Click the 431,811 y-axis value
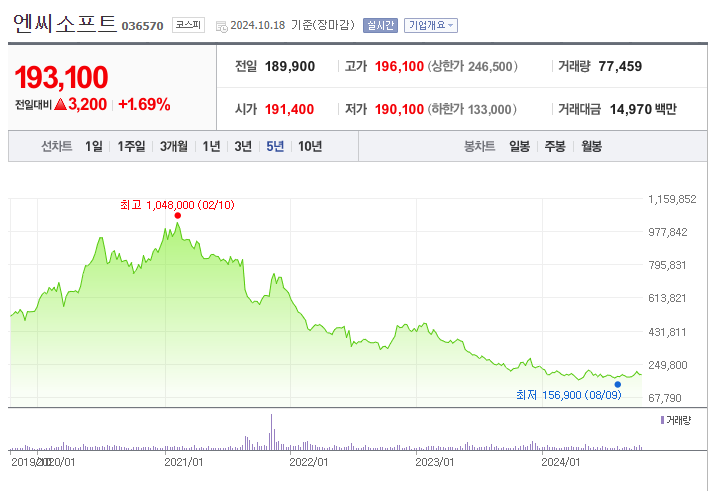The height and width of the screenshot is (491, 708). pyautogui.click(x=667, y=332)
